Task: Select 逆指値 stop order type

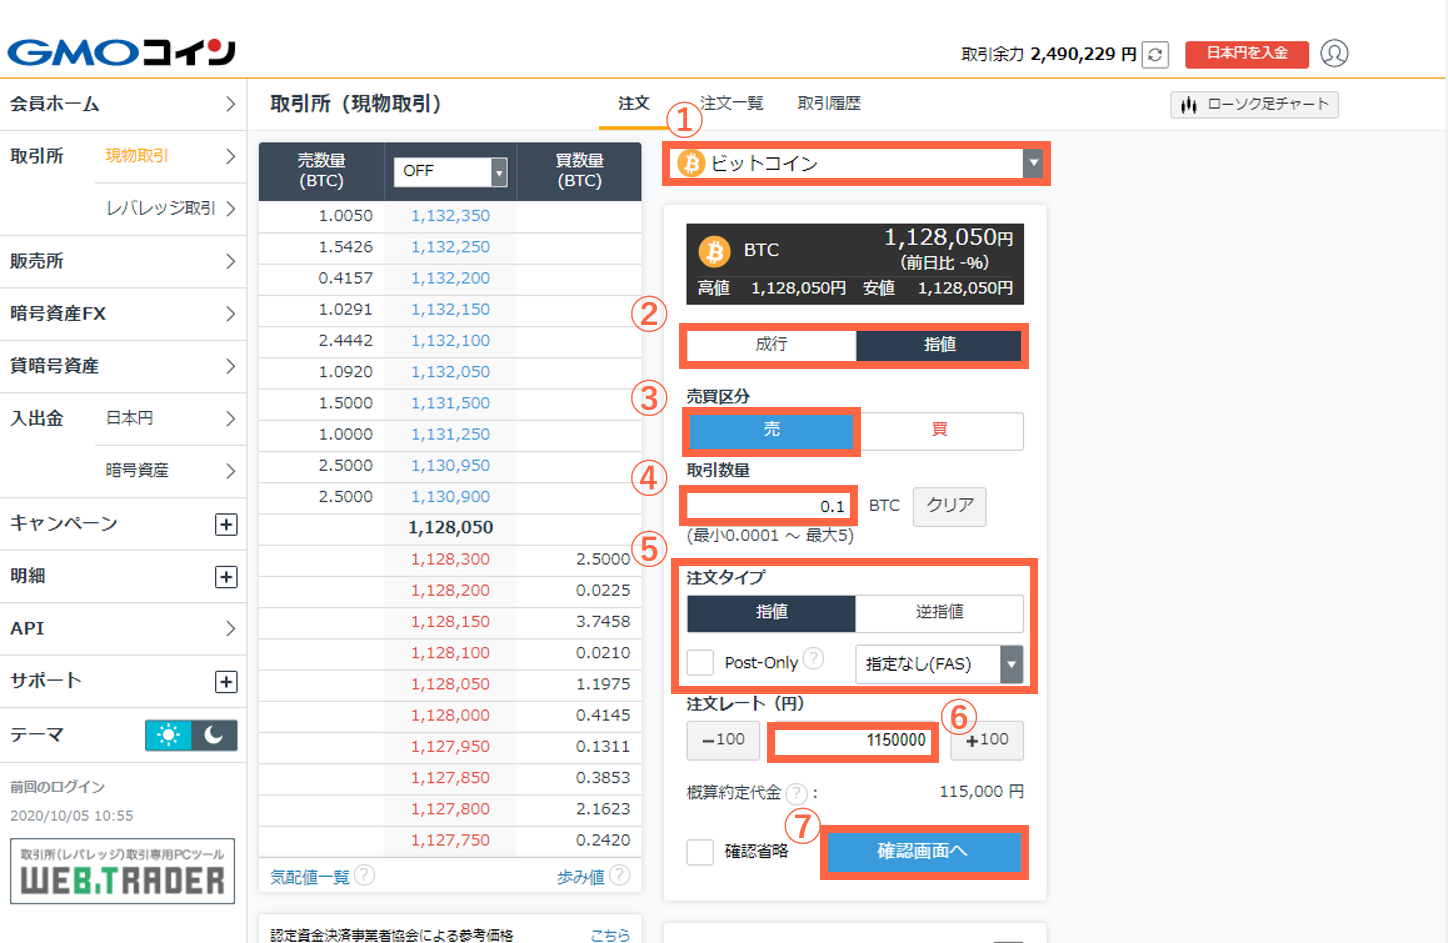Action: [x=939, y=612]
